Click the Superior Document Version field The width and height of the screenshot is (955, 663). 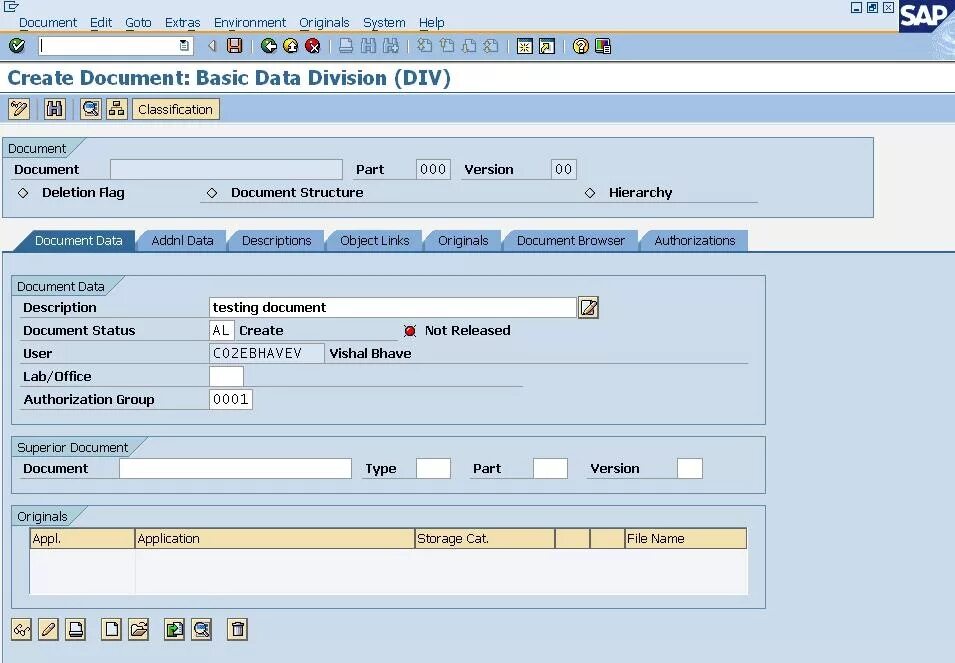690,469
